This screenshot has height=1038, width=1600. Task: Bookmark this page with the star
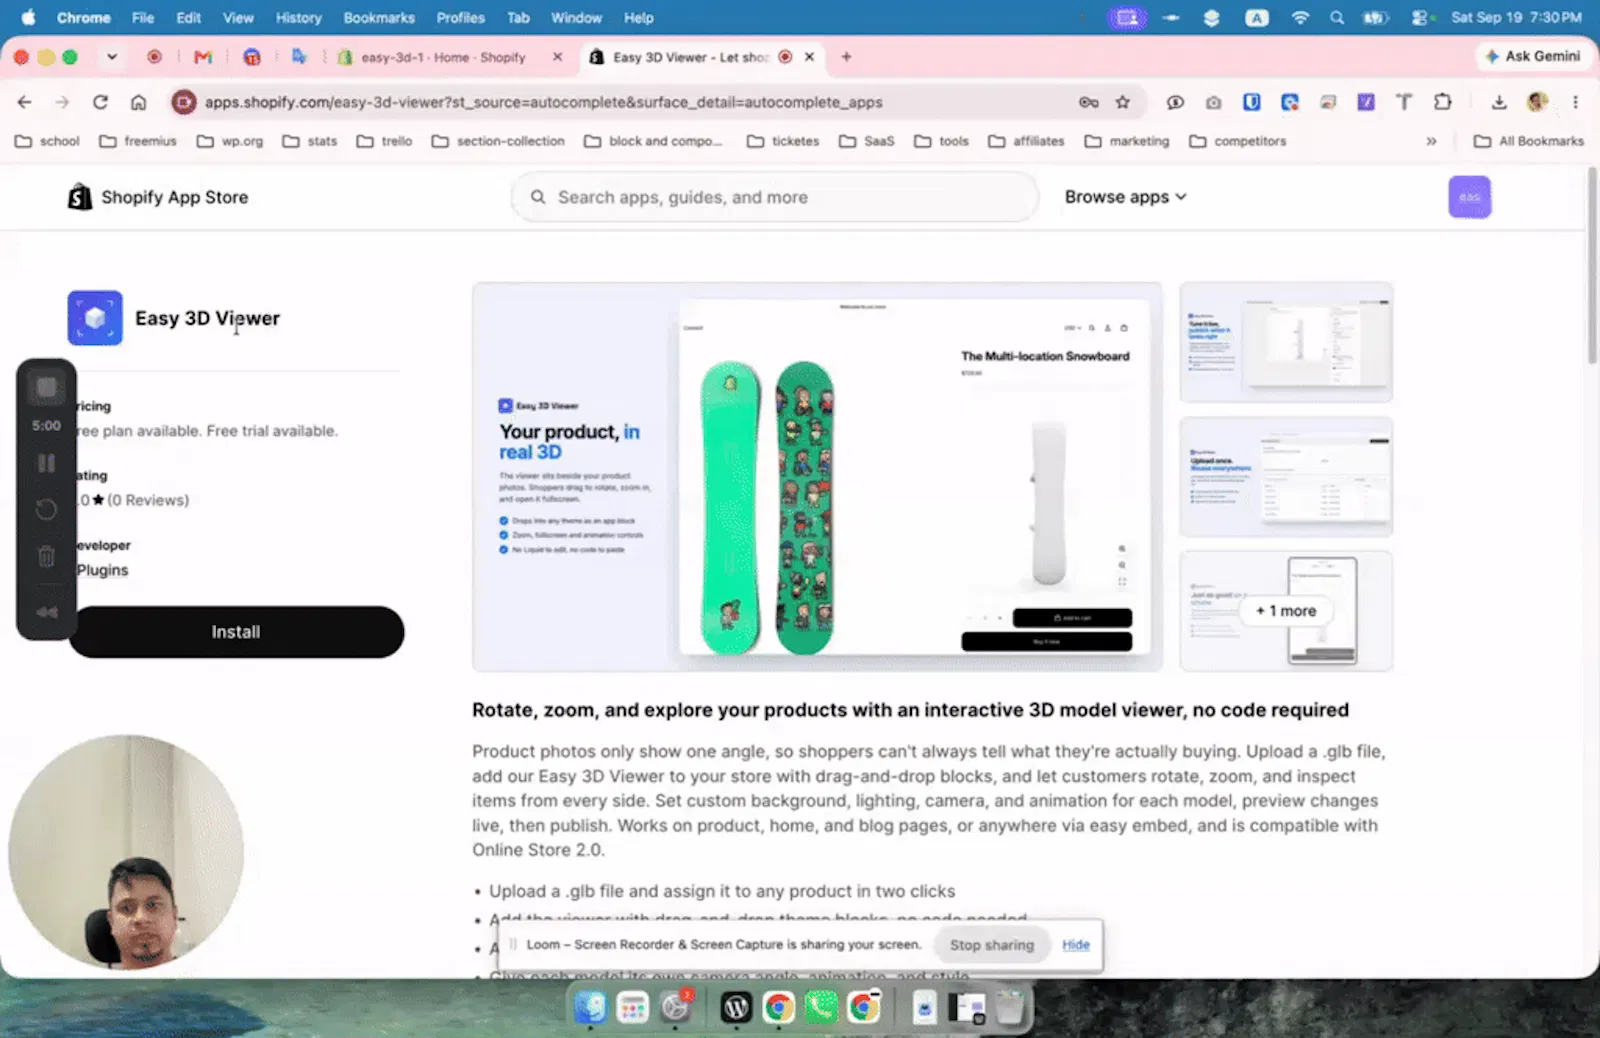[1123, 102]
